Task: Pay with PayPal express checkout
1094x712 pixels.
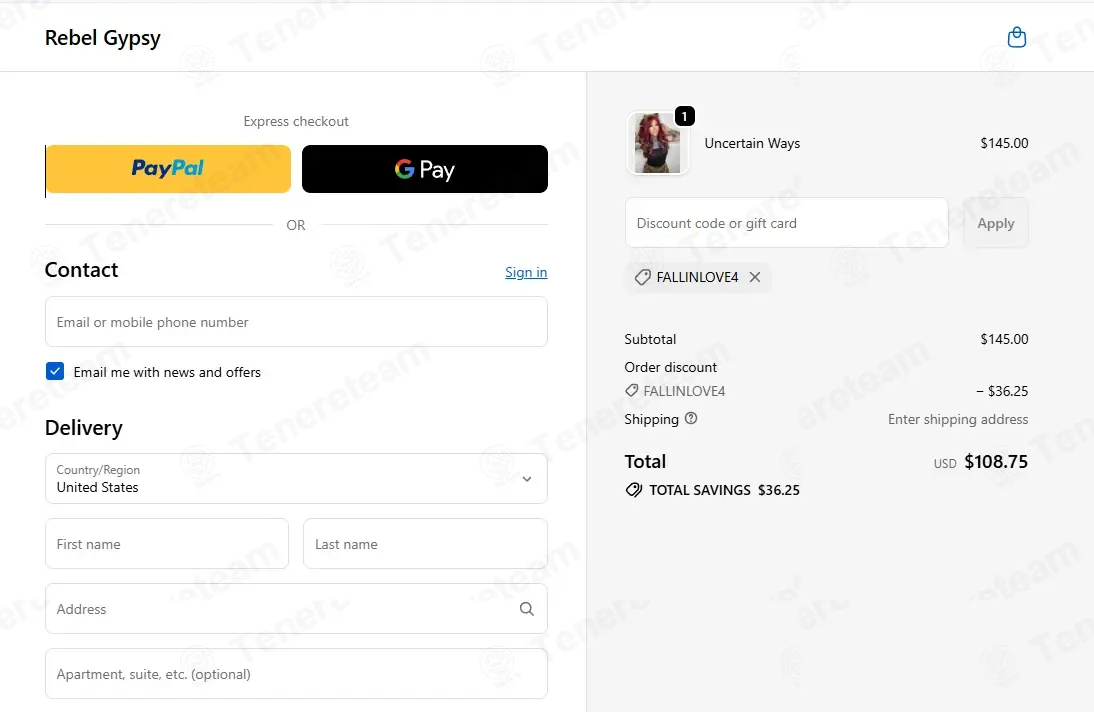Action: pyautogui.click(x=168, y=169)
